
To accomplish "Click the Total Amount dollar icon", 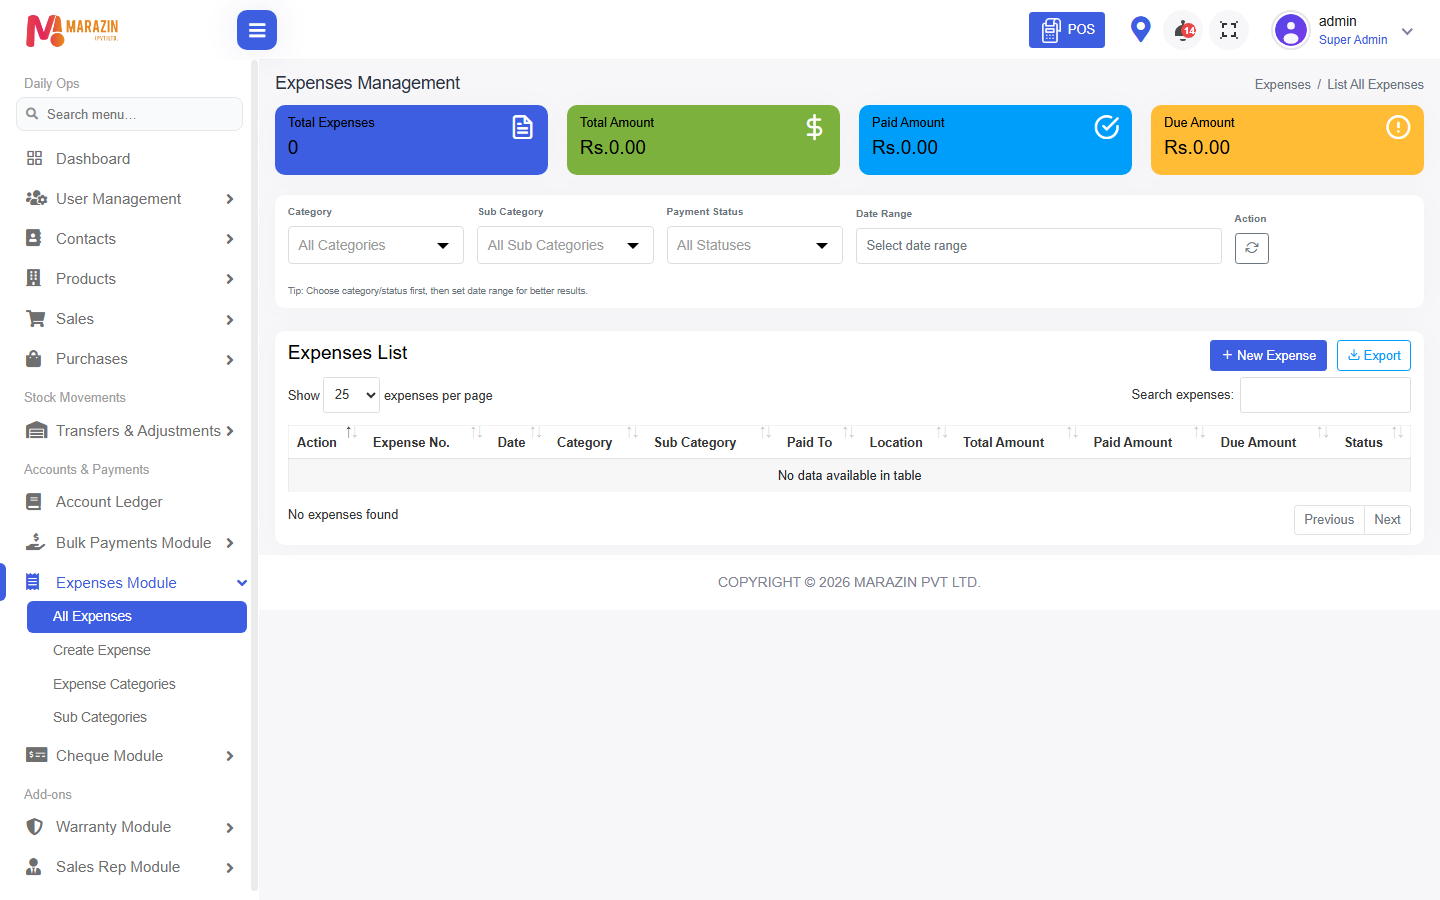I will coord(815,127).
